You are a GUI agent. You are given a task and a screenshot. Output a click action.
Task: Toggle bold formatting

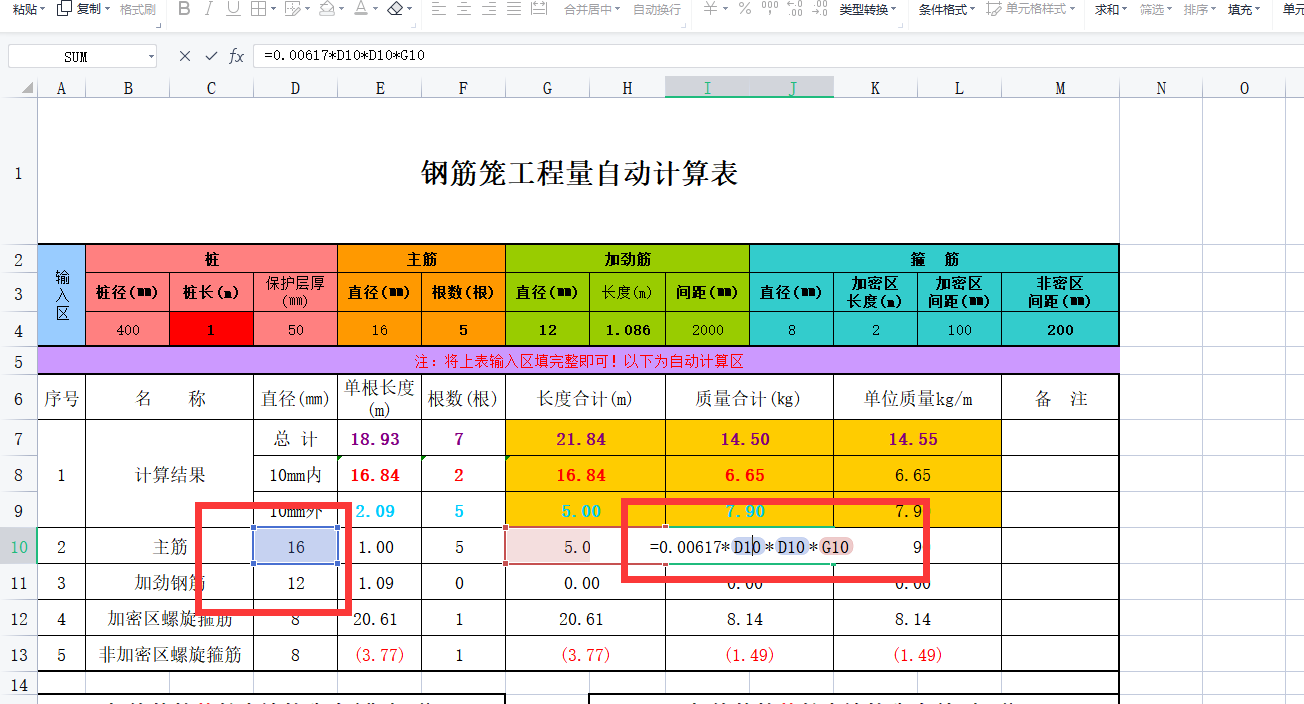click(x=184, y=9)
